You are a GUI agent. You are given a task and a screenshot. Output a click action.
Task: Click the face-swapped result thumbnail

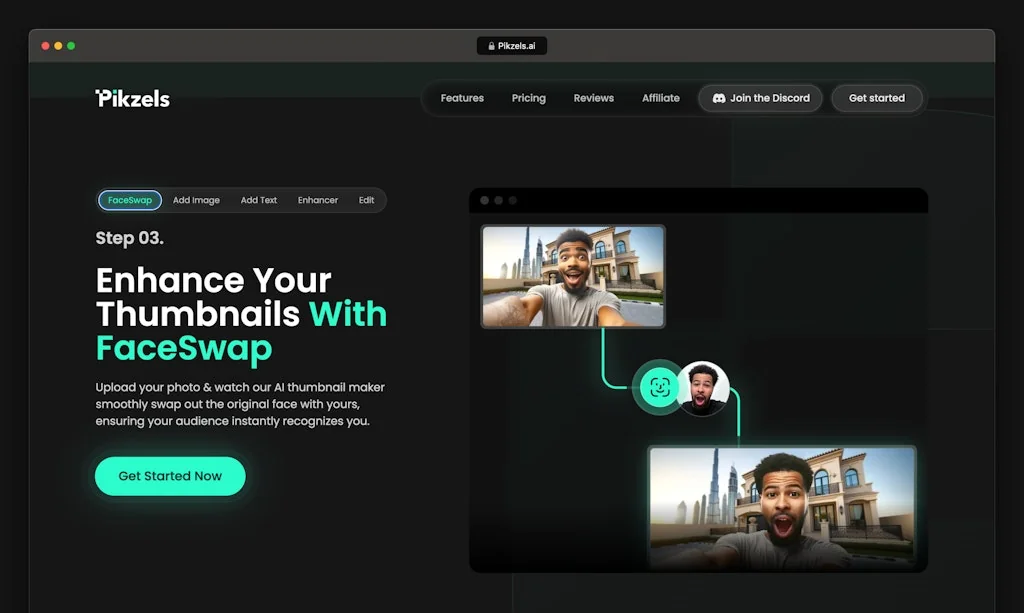(x=782, y=509)
